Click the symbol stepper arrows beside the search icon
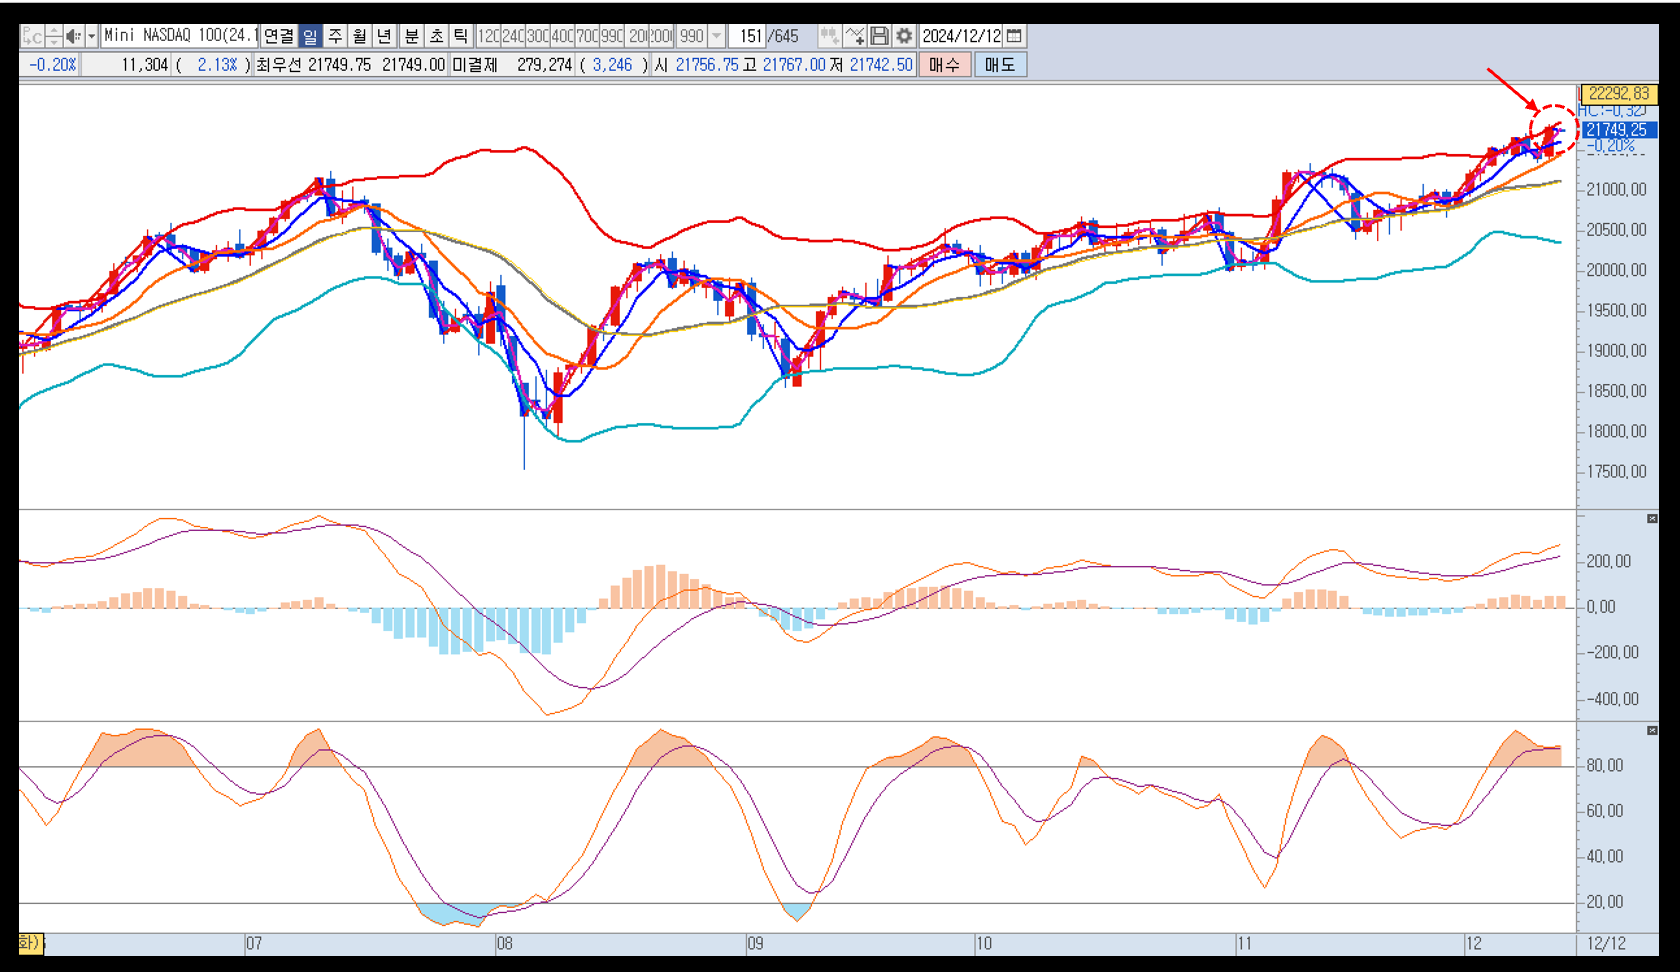 tap(54, 36)
